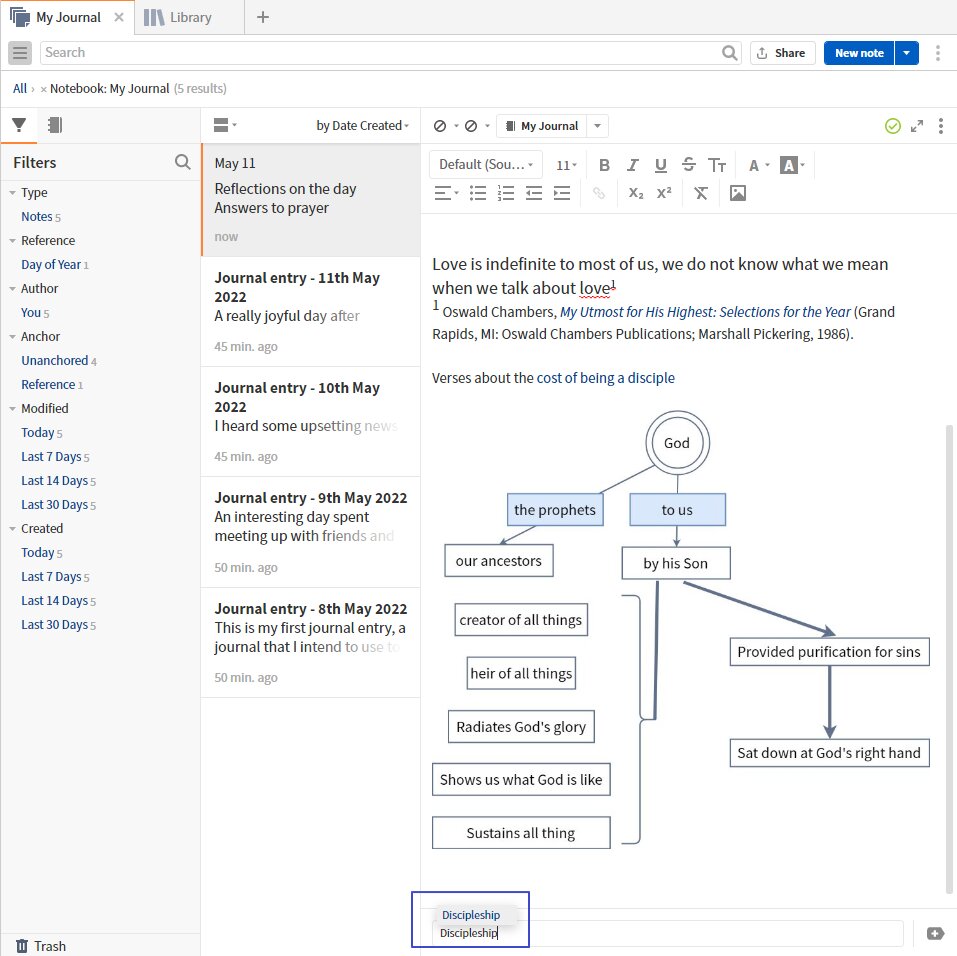
Task: Open Journal entry - 10th May 2022
Action: coord(311,421)
